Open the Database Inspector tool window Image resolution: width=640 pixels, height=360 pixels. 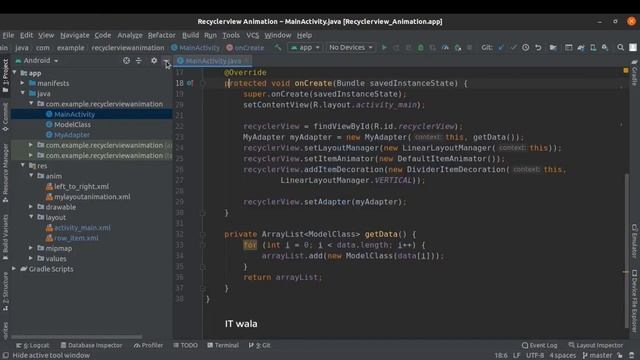91,345
